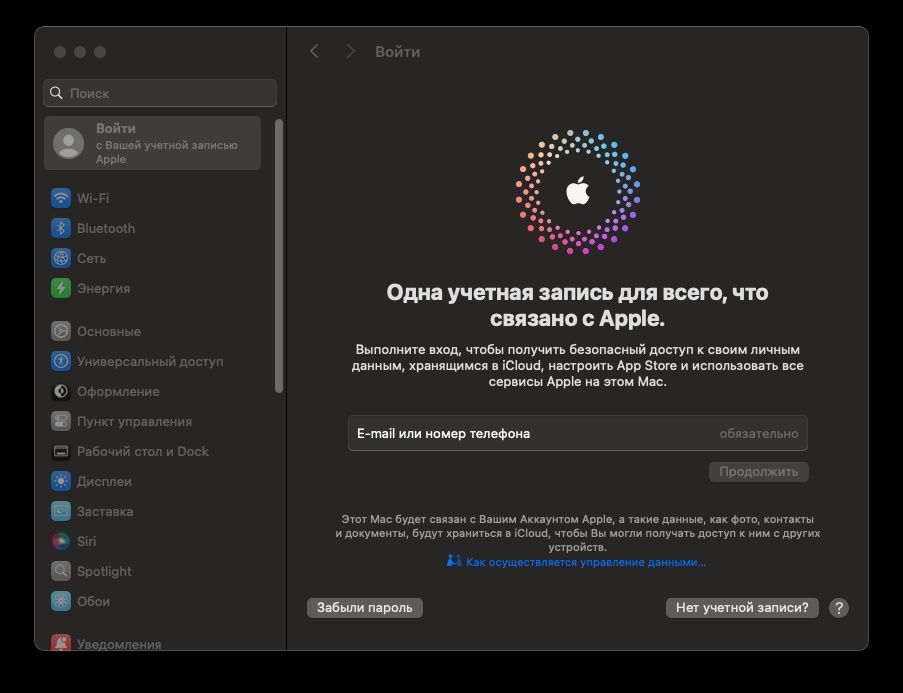Select Уведомления bell icon
Screen dimensions: 903x693
pyautogui.click(x=60, y=643)
